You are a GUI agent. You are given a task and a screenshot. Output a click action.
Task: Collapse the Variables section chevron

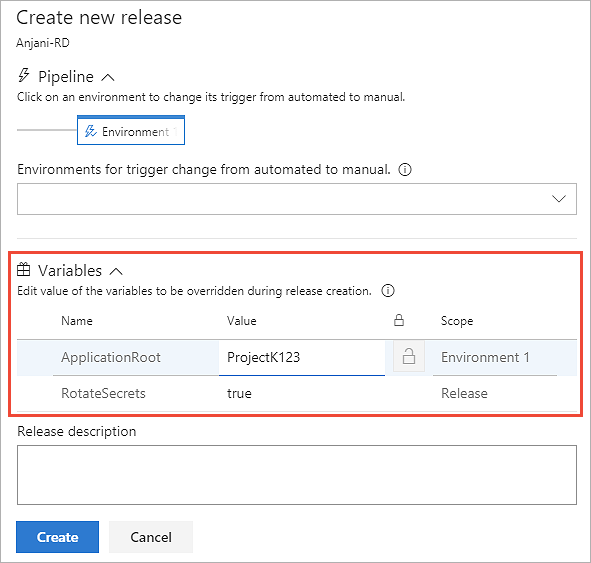pos(116,271)
